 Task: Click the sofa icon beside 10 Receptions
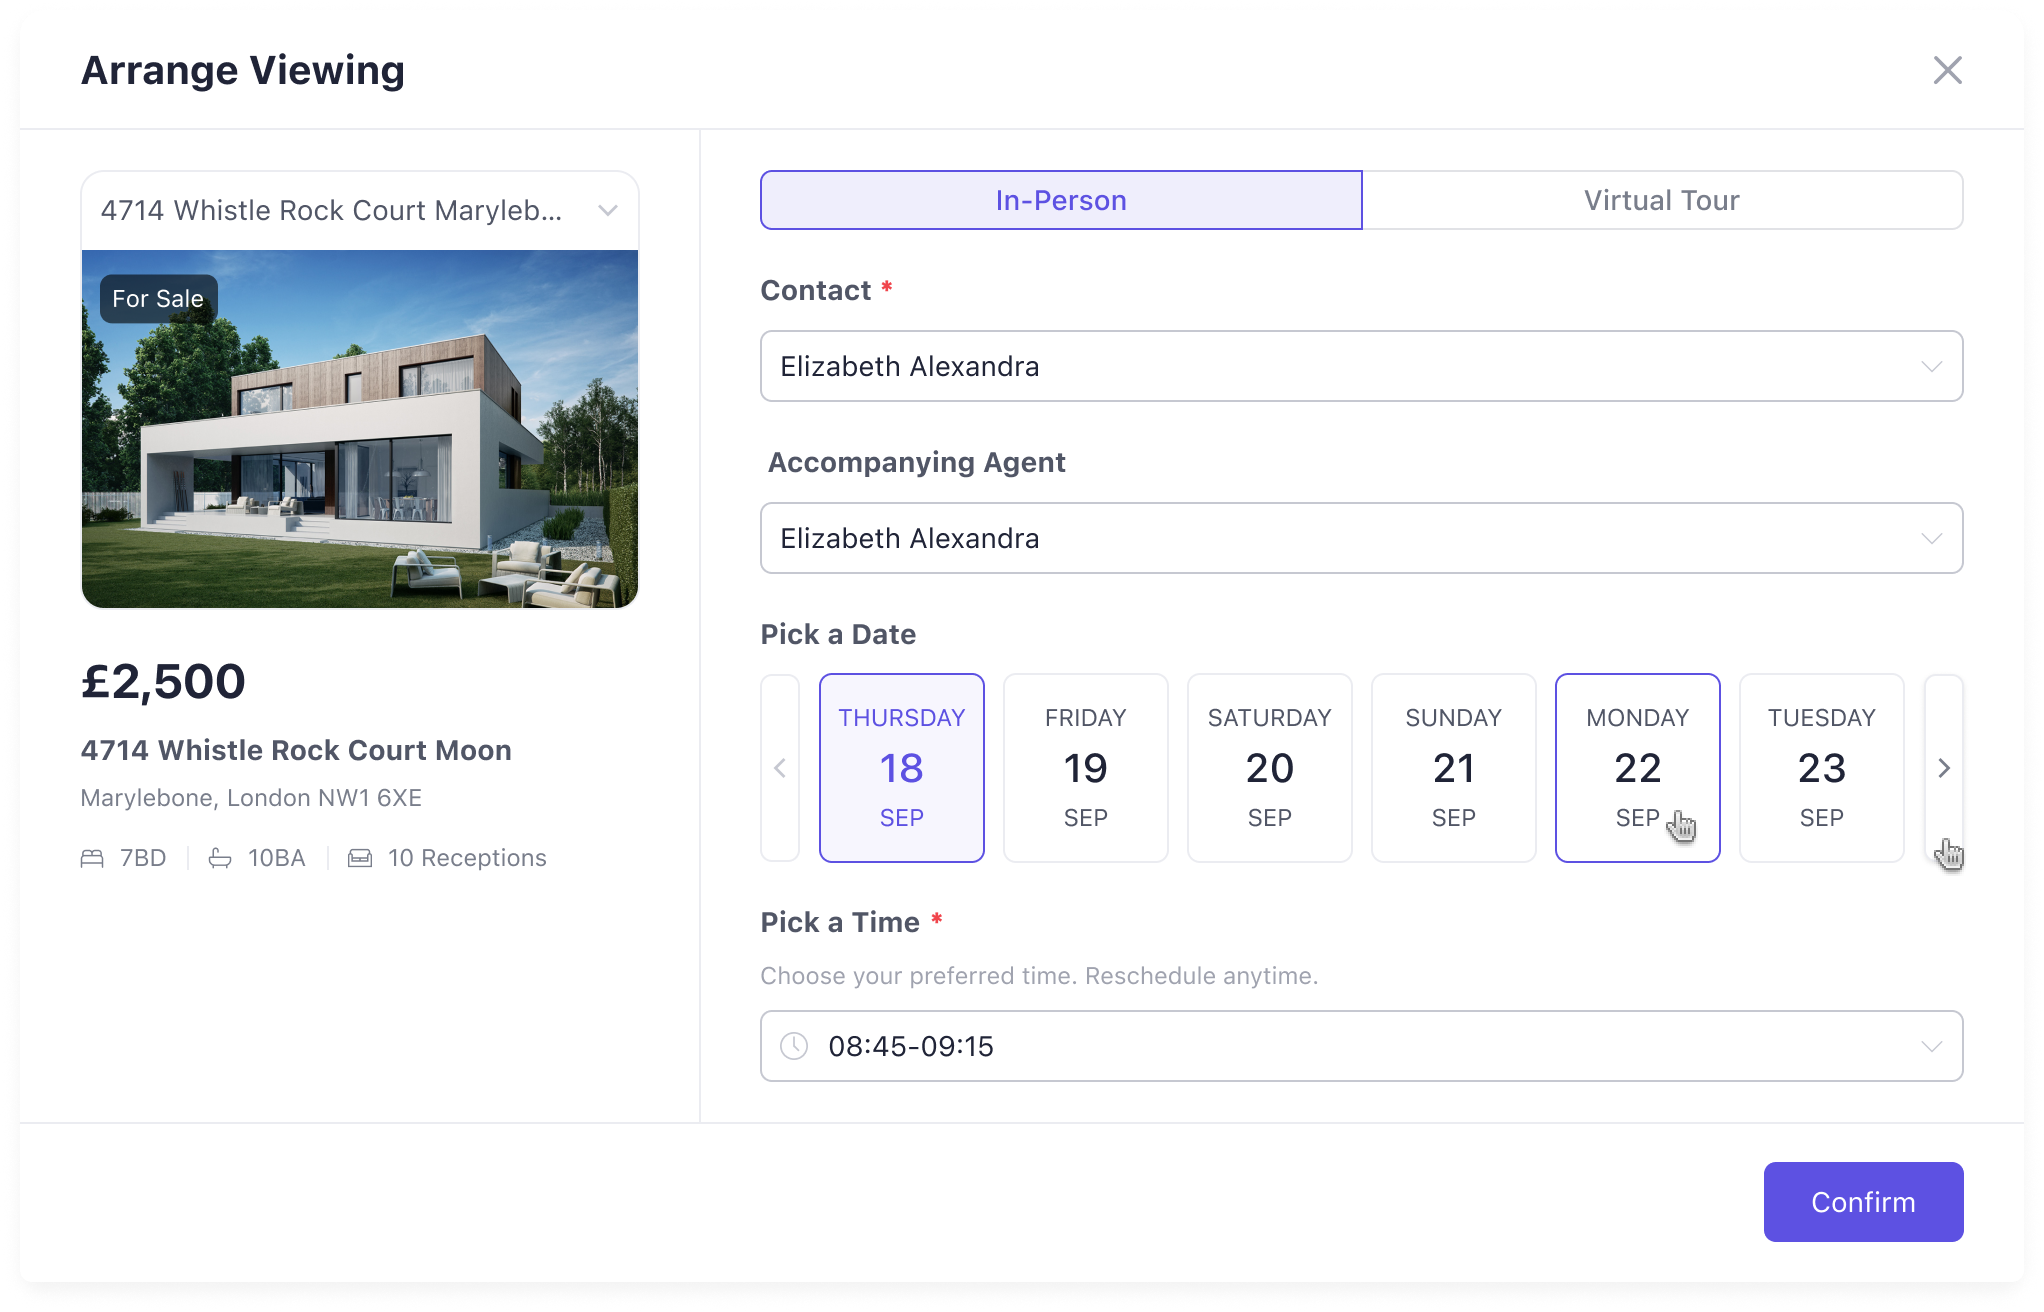[x=360, y=858]
